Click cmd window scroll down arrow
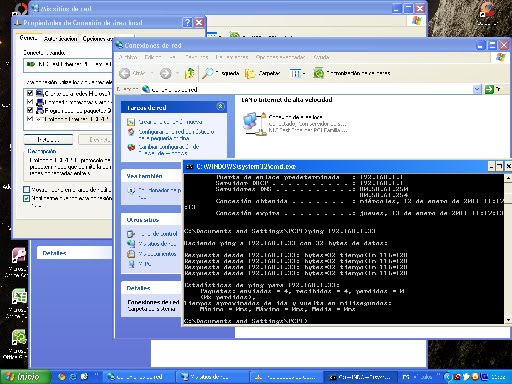512x384 pixels. pyautogui.click(x=508, y=320)
